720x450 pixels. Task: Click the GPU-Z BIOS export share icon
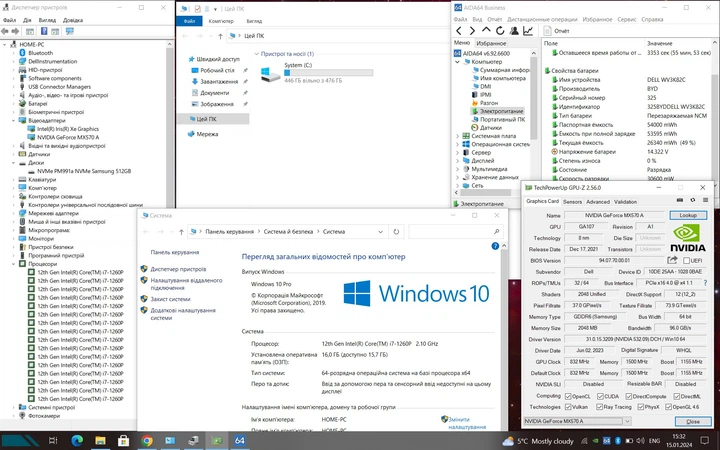click(672, 260)
